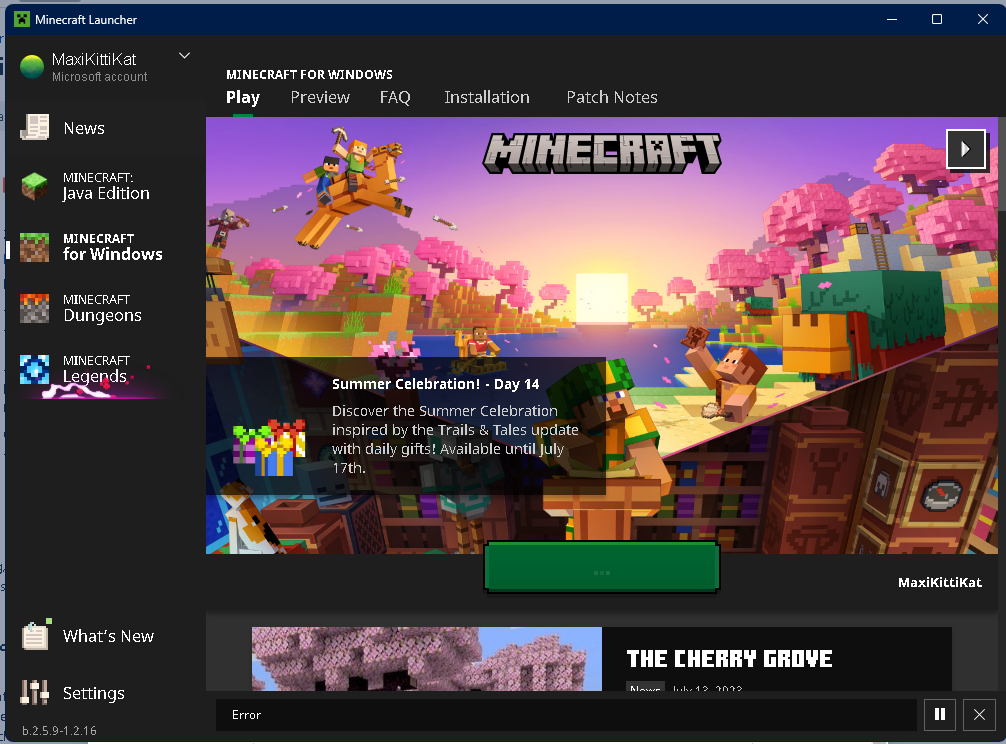Viewport: 1006px width, 744px height.
Task: Click the cherry grove news thumbnail
Action: pyautogui.click(x=426, y=659)
